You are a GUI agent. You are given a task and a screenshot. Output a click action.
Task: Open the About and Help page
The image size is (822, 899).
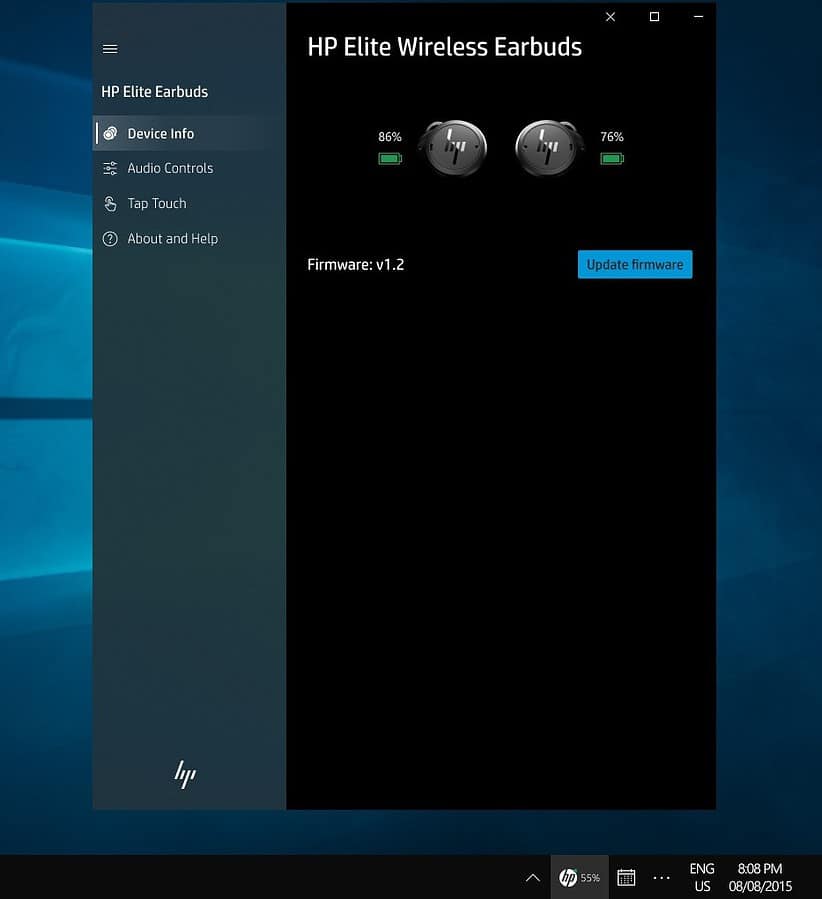pyautogui.click(x=173, y=238)
